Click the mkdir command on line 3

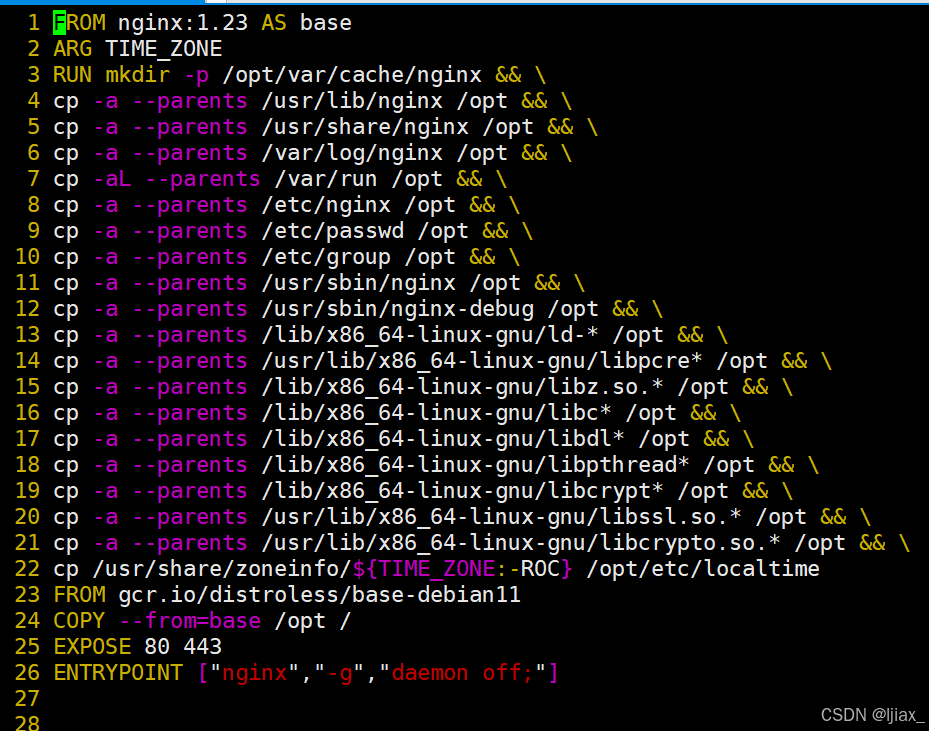tap(137, 75)
